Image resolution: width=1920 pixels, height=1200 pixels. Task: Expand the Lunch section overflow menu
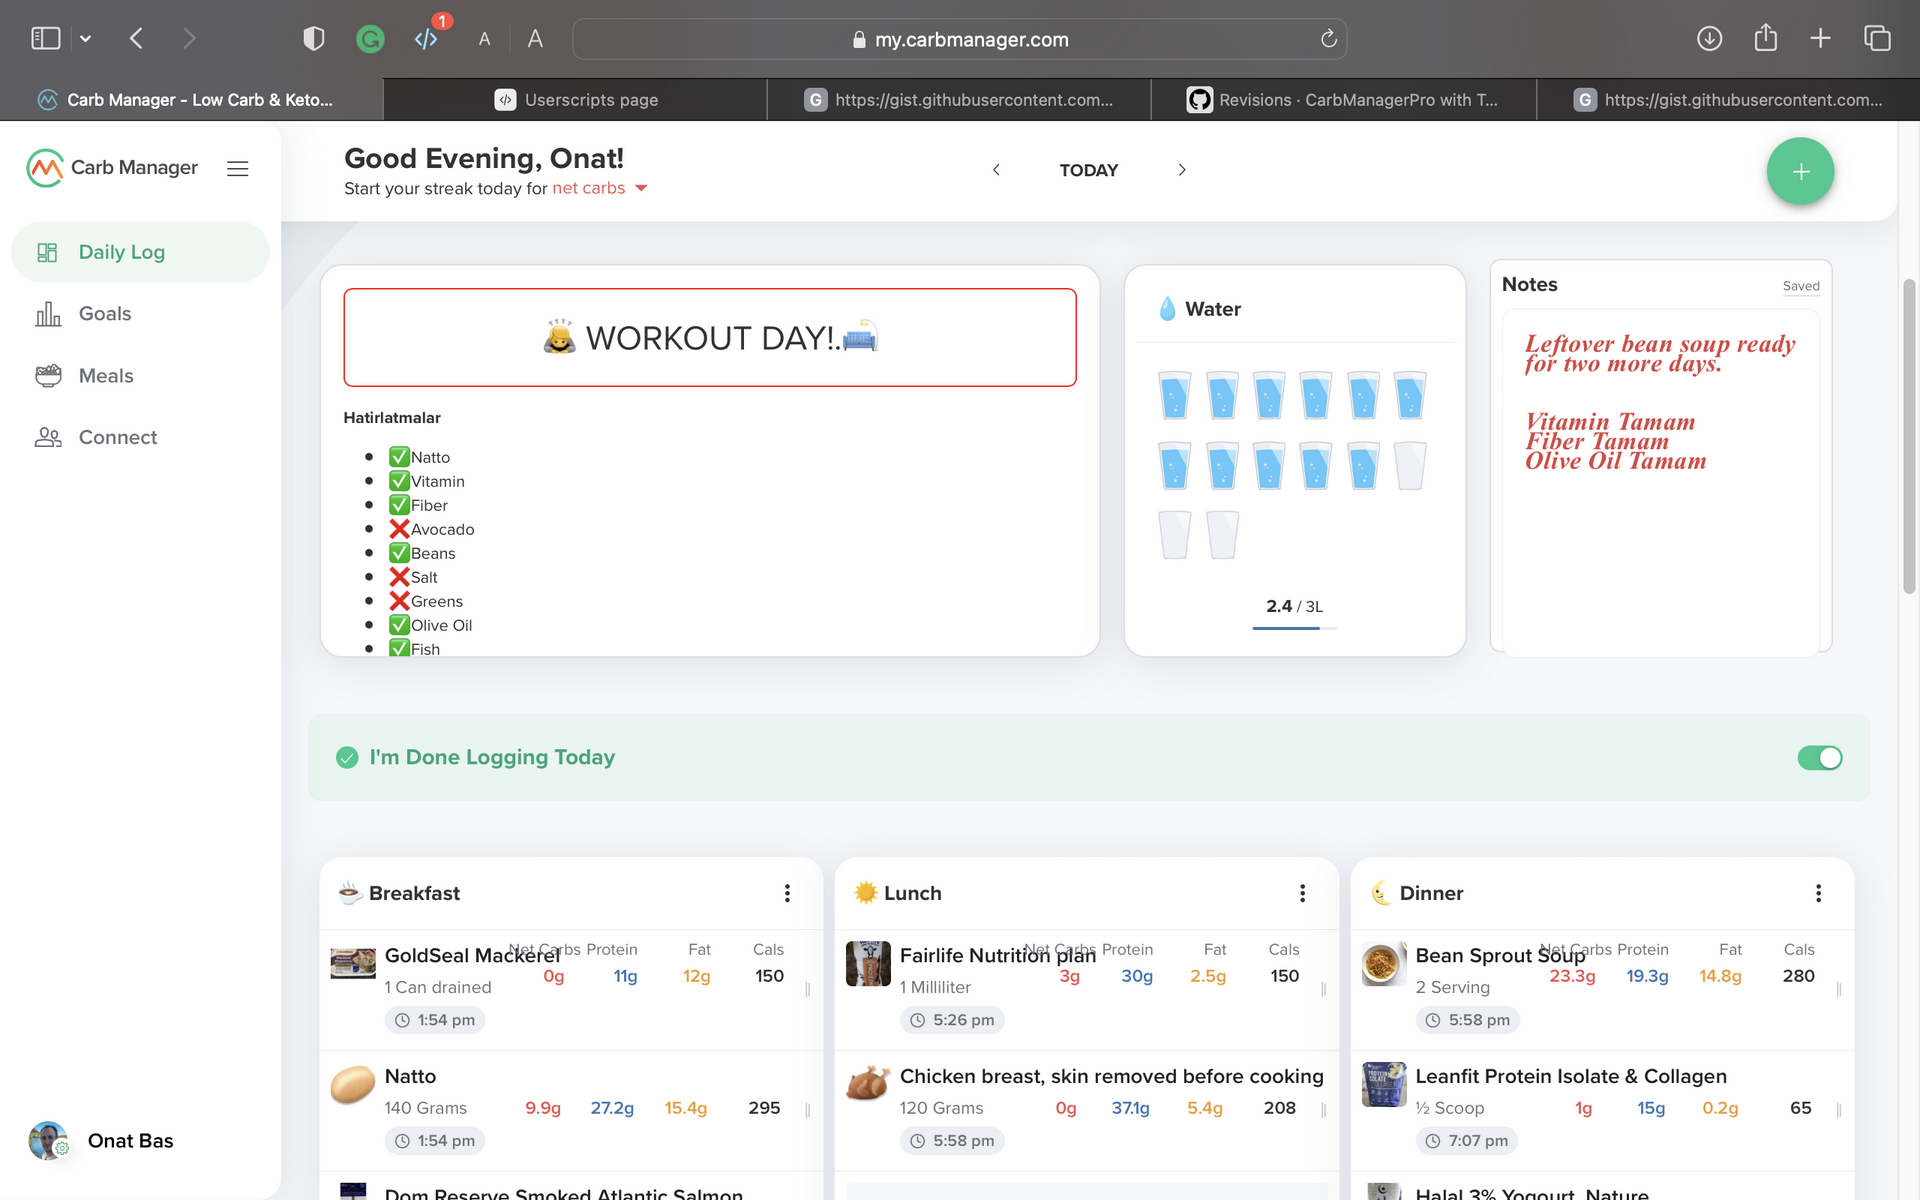tap(1301, 892)
